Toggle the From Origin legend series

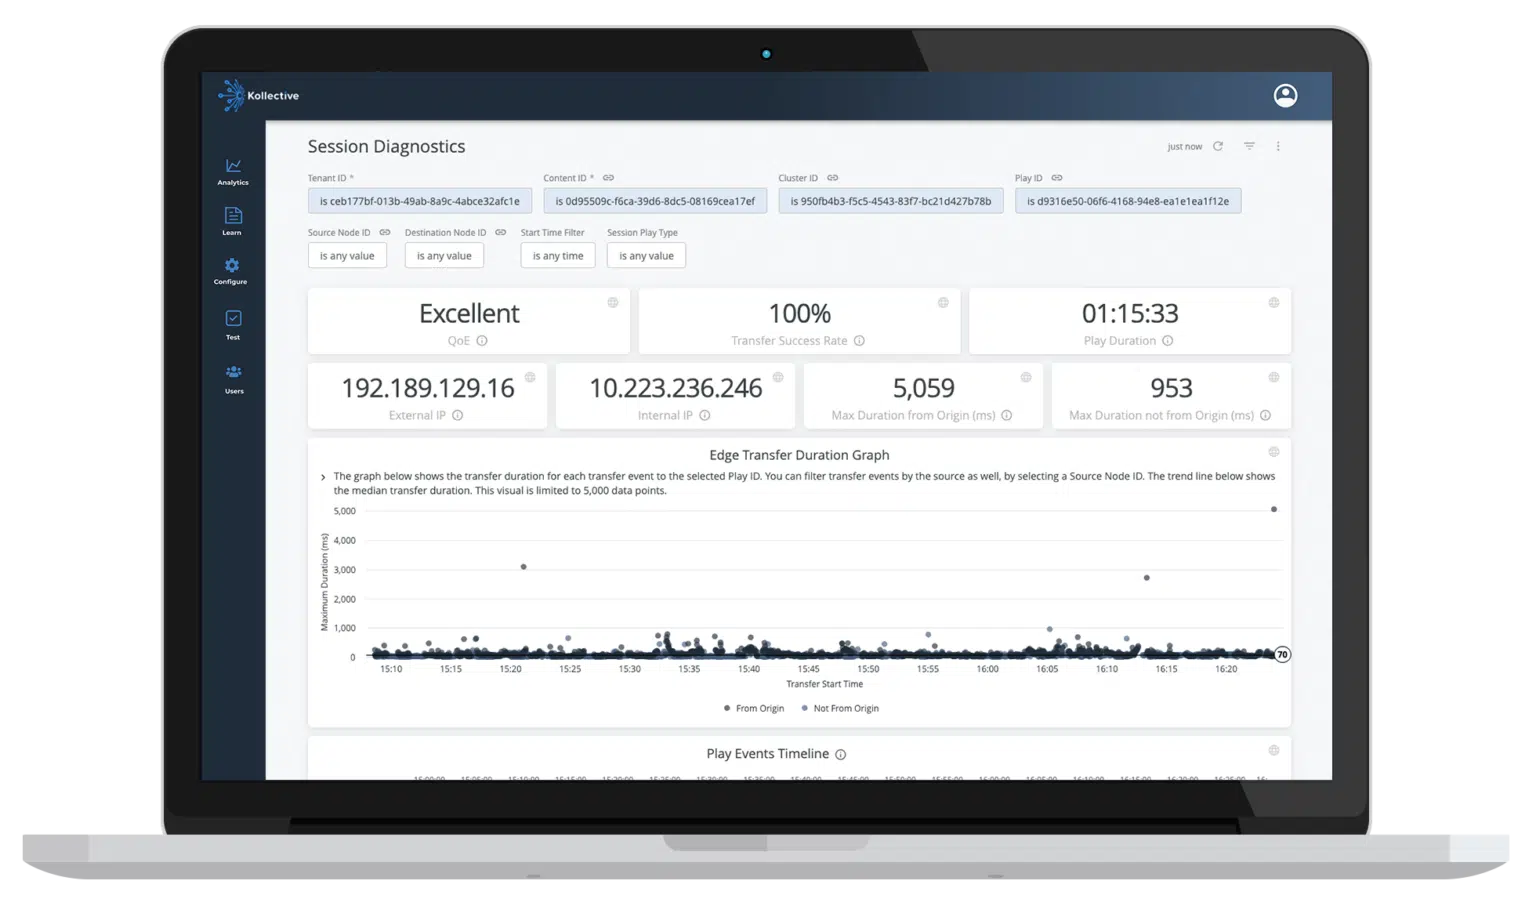754,708
